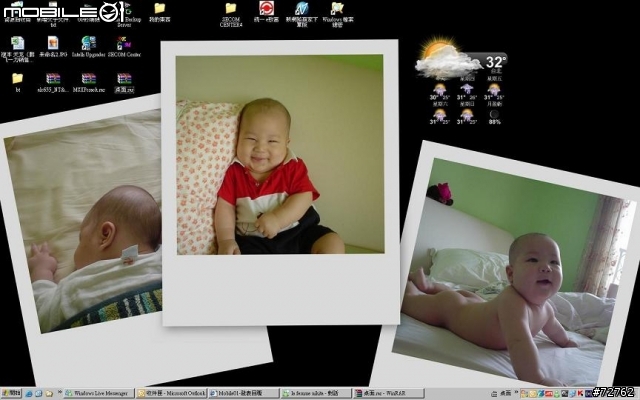Image resolution: width=640 pixels, height=400 pixels.
Task: Click the large sun-and-cloud weather icon
Action: point(447,58)
